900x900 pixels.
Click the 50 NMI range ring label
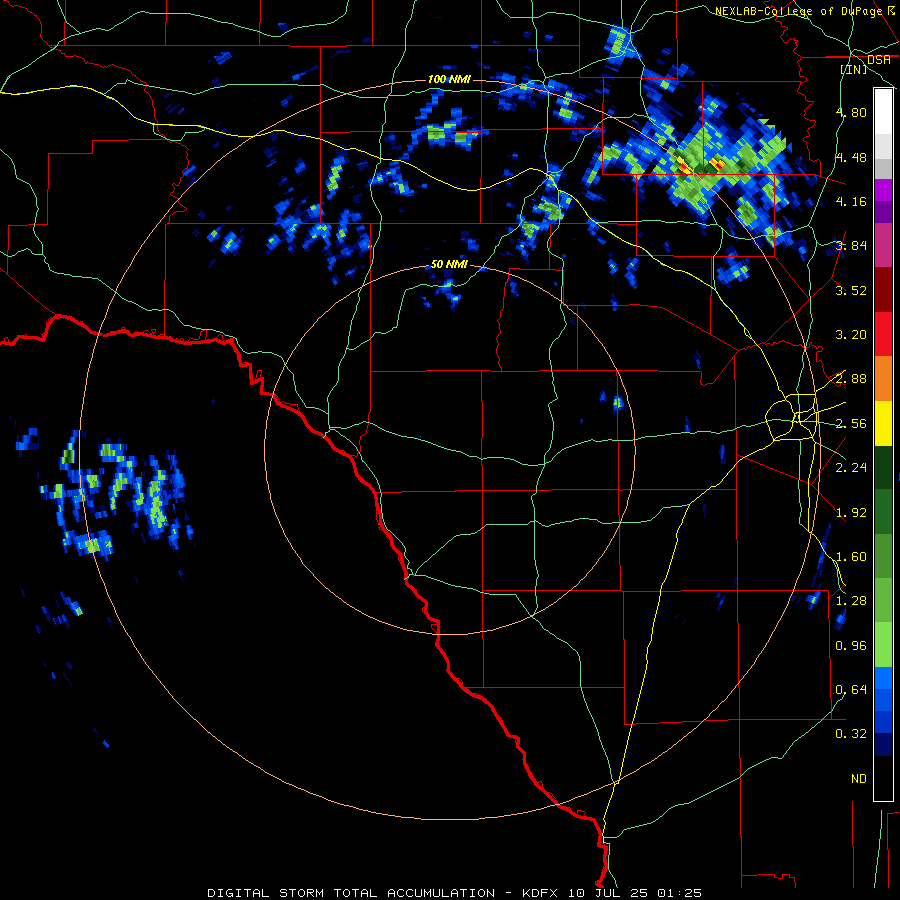tap(449, 264)
